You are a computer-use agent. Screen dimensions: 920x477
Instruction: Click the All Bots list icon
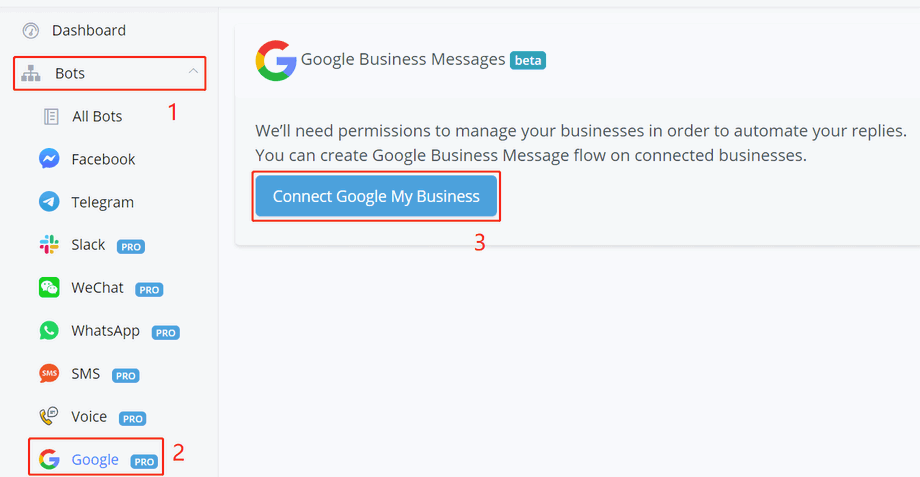point(51,117)
